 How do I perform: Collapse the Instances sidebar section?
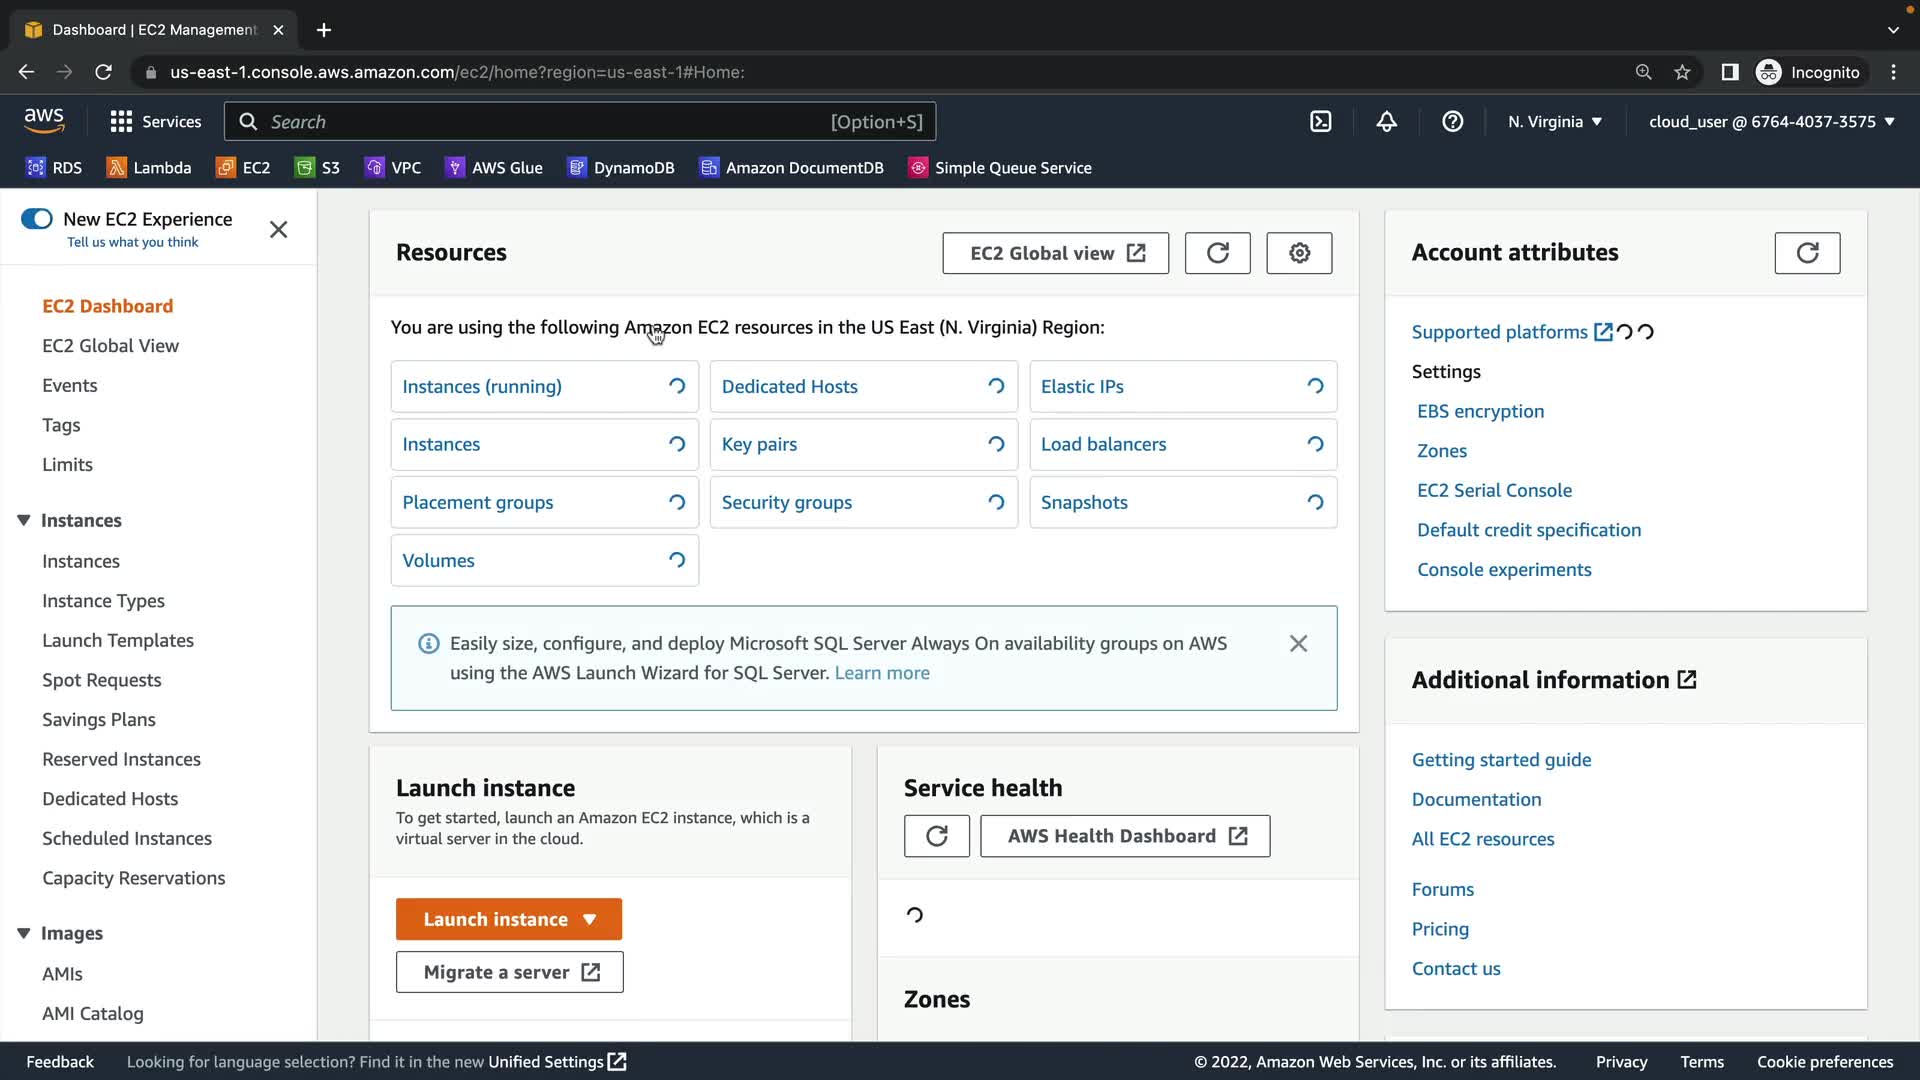(24, 520)
